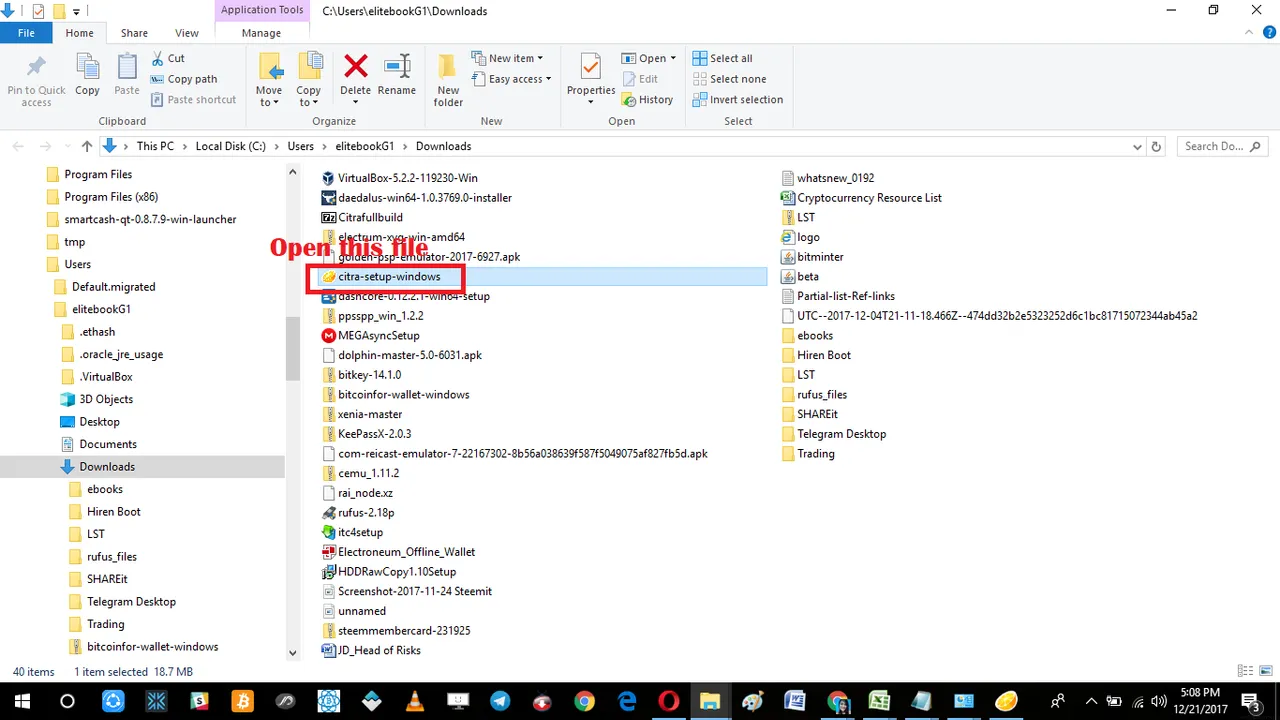
Task: Collapse the ribbon with the chevron
Action: pos(1247,33)
